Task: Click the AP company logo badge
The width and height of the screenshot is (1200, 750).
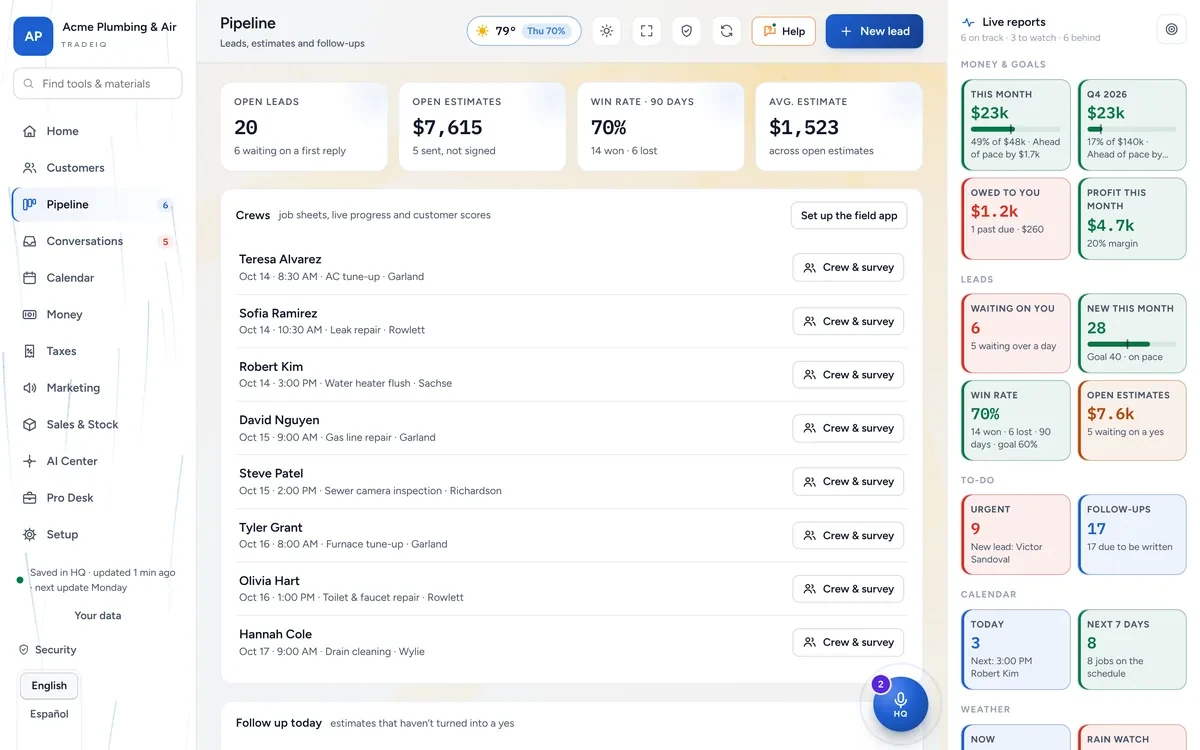Action: pyautogui.click(x=33, y=36)
